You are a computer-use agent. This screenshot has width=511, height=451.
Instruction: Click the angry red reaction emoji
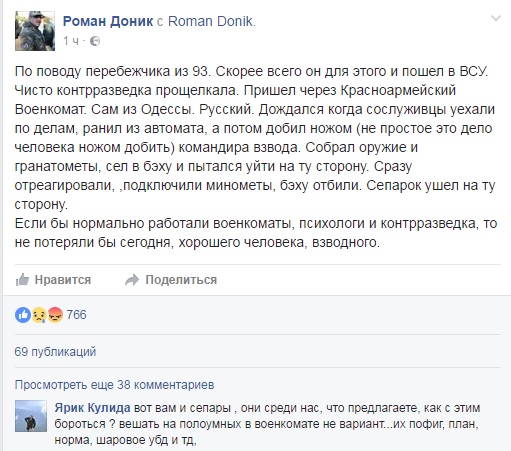coord(55,315)
